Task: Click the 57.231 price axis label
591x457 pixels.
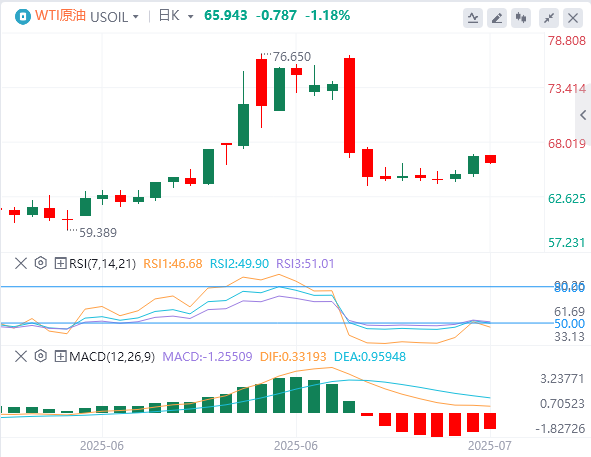Action: pyautogui.click(x=567, y=242)
